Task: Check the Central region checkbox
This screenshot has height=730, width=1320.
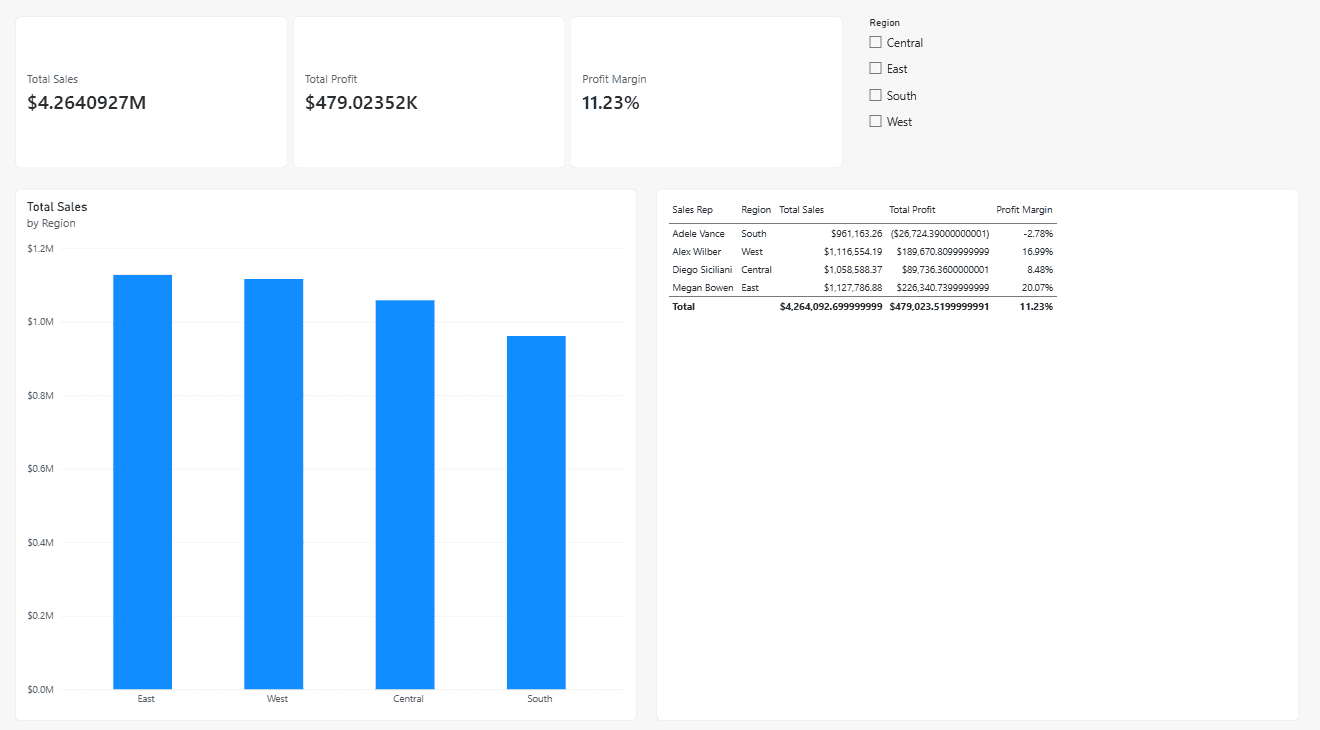Action: tap(876, 42)
